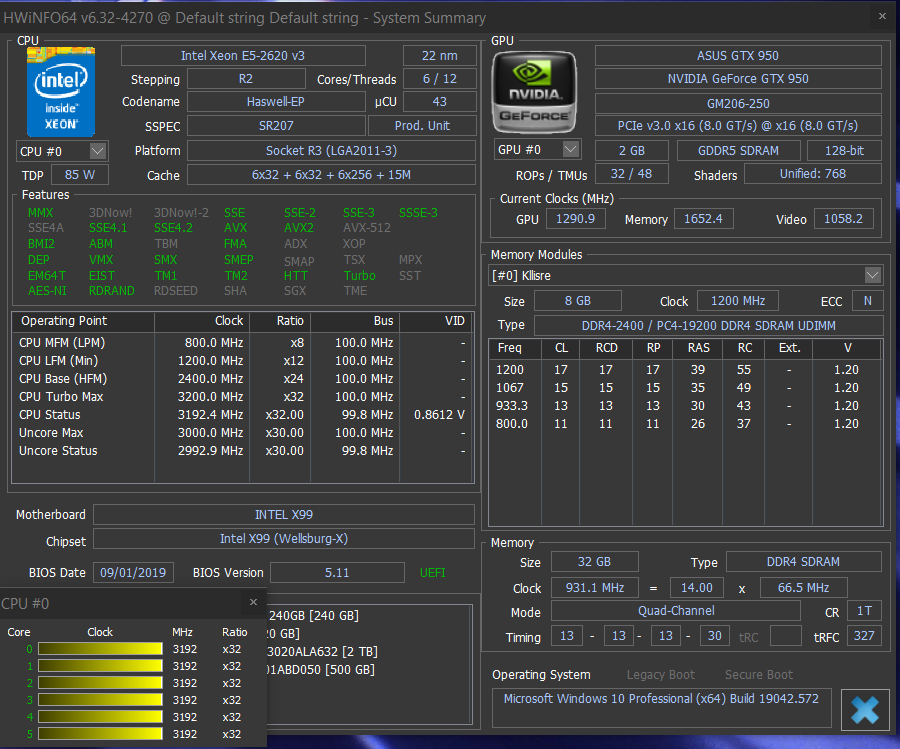Click the cache 6x32 + 6x32 + 6x256 + 15M field
Image resolution: width=900 pixels, height=749 pixels.
(x=331, y=174)
